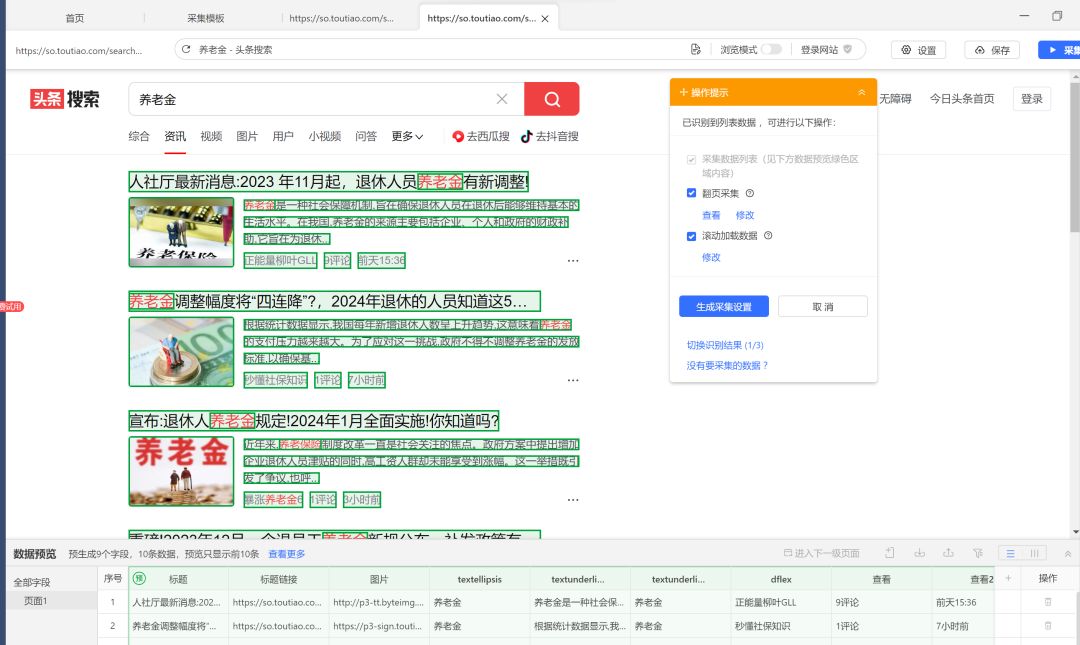1080x645 pixels.
Task: Switch to the 视频 search tab
Action: click(211, 136)
